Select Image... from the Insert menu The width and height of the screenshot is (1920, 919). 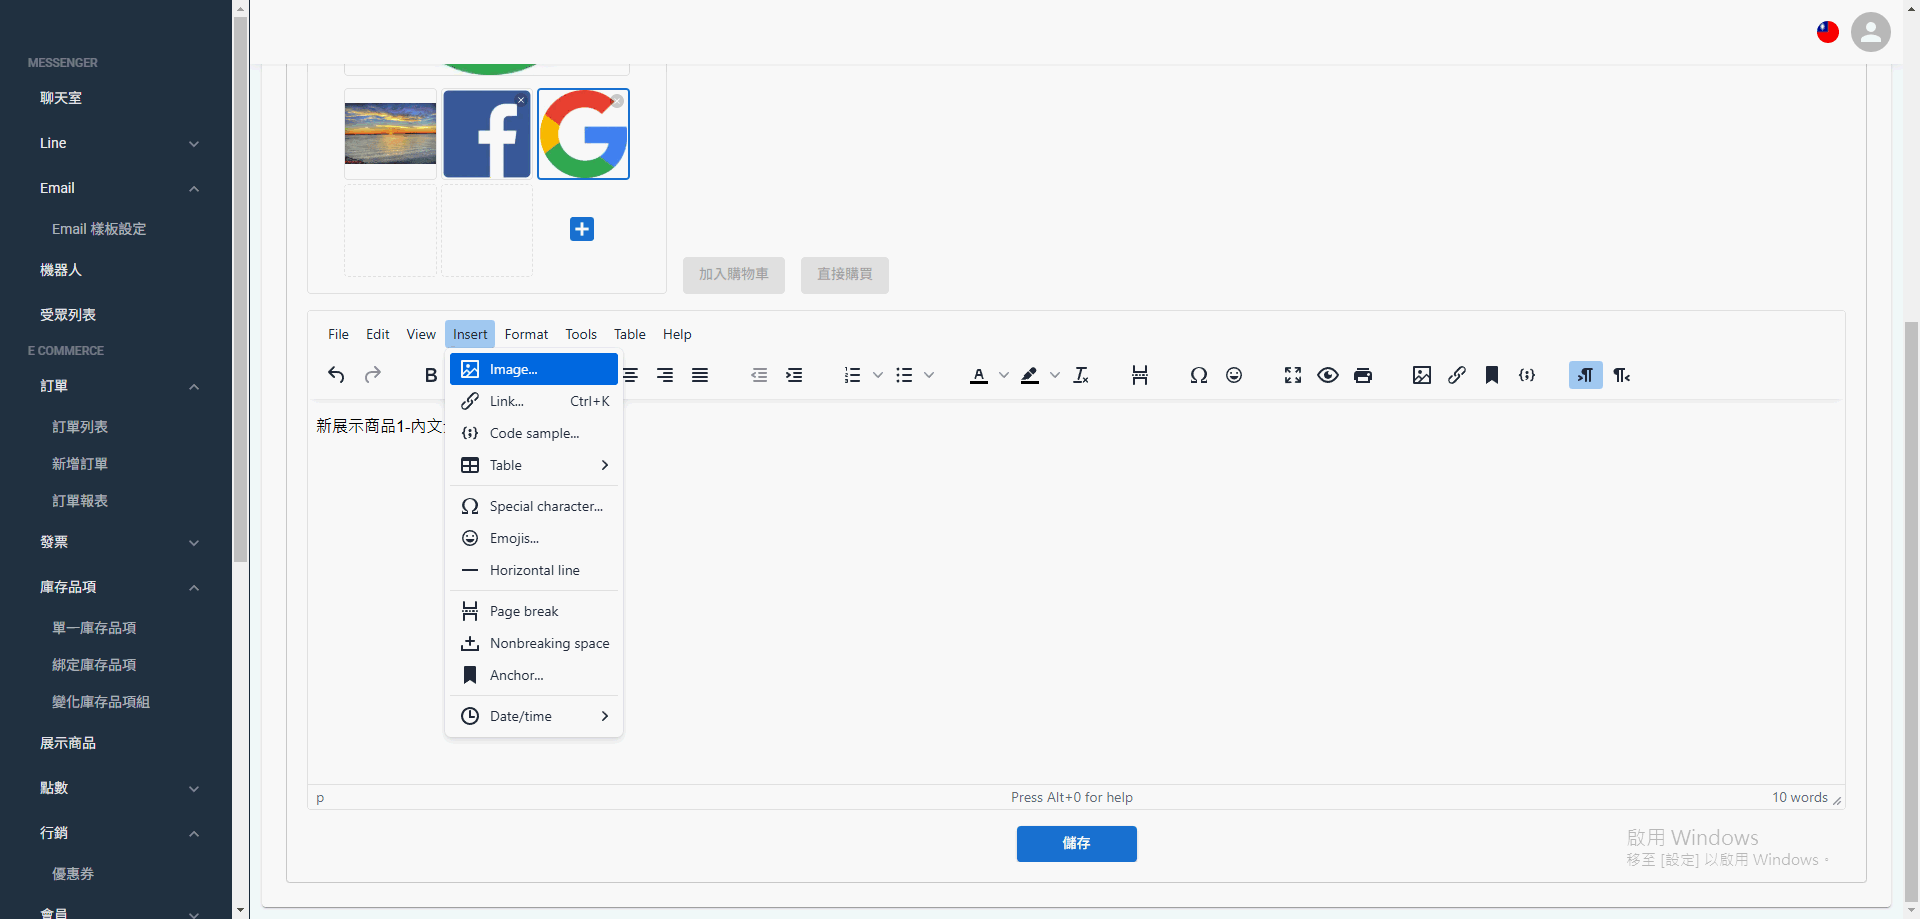[x=534, y=369]
